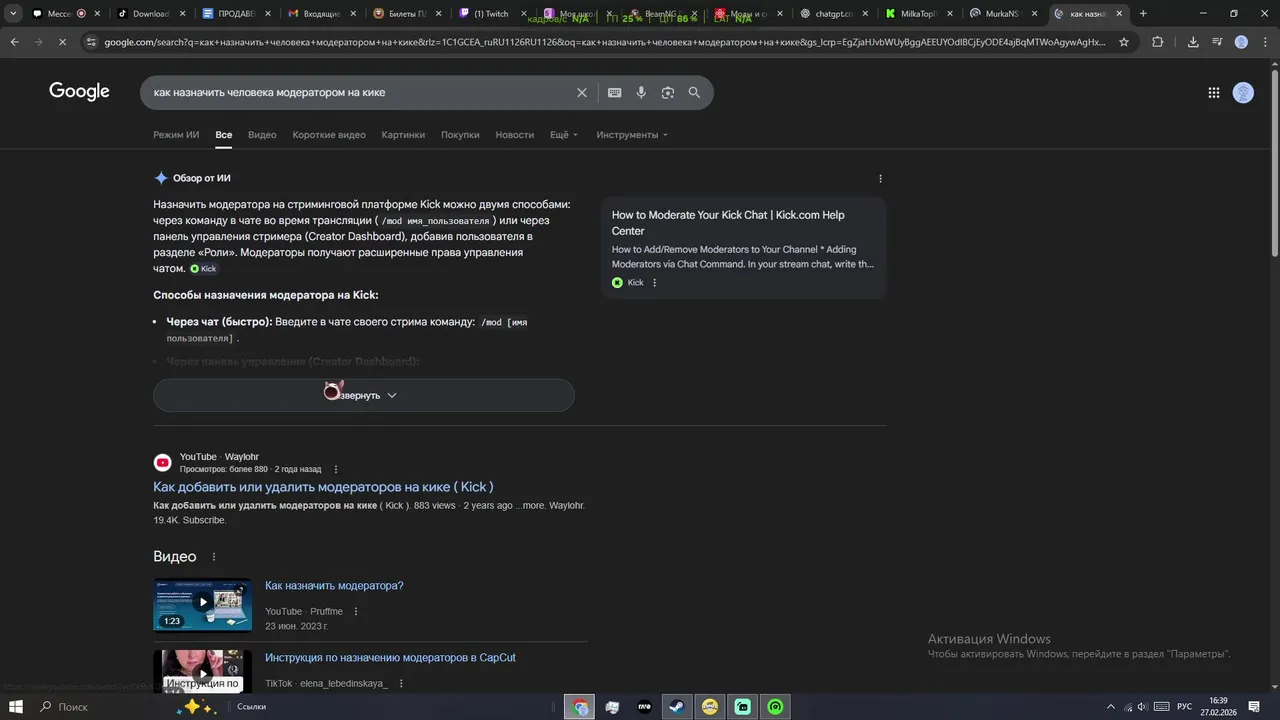
Task: Switch to the Twitch browser tab
Action: (491, 13)
